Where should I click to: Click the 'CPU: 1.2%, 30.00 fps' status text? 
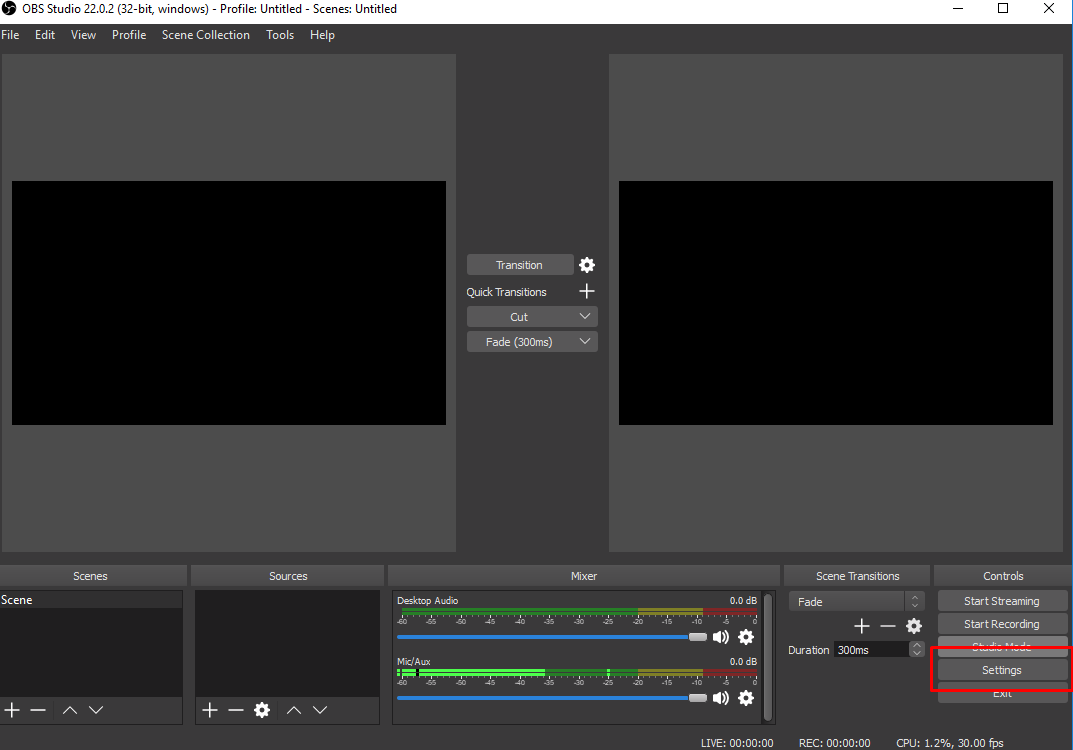tap(950, 742)
